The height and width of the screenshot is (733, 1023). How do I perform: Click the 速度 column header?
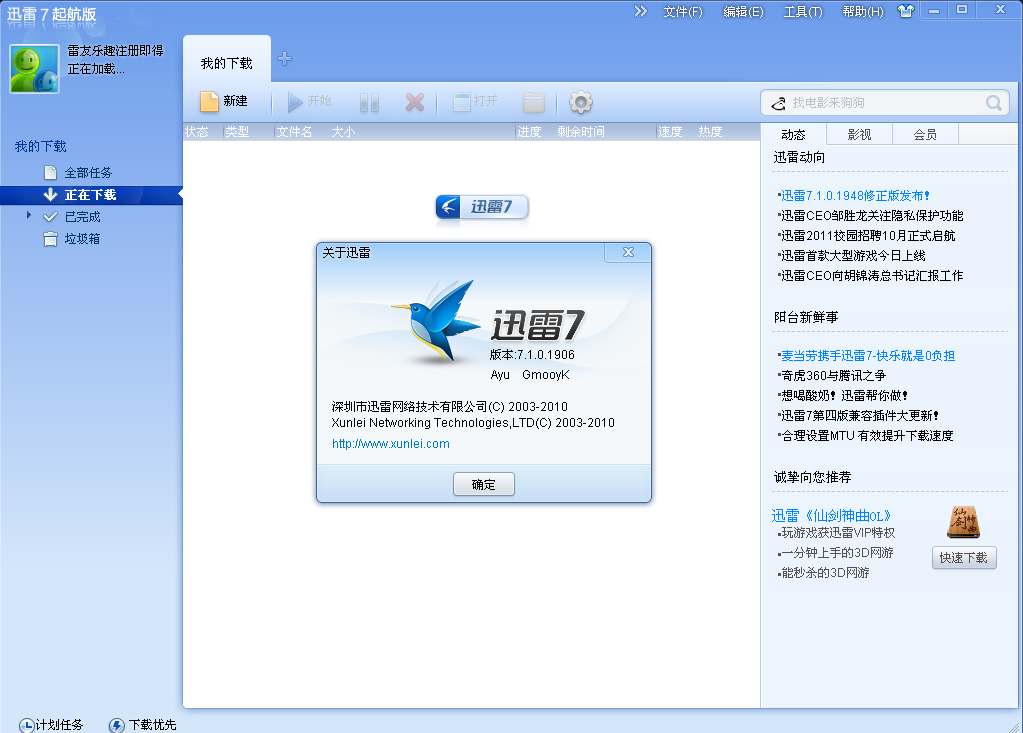(670, 132)
